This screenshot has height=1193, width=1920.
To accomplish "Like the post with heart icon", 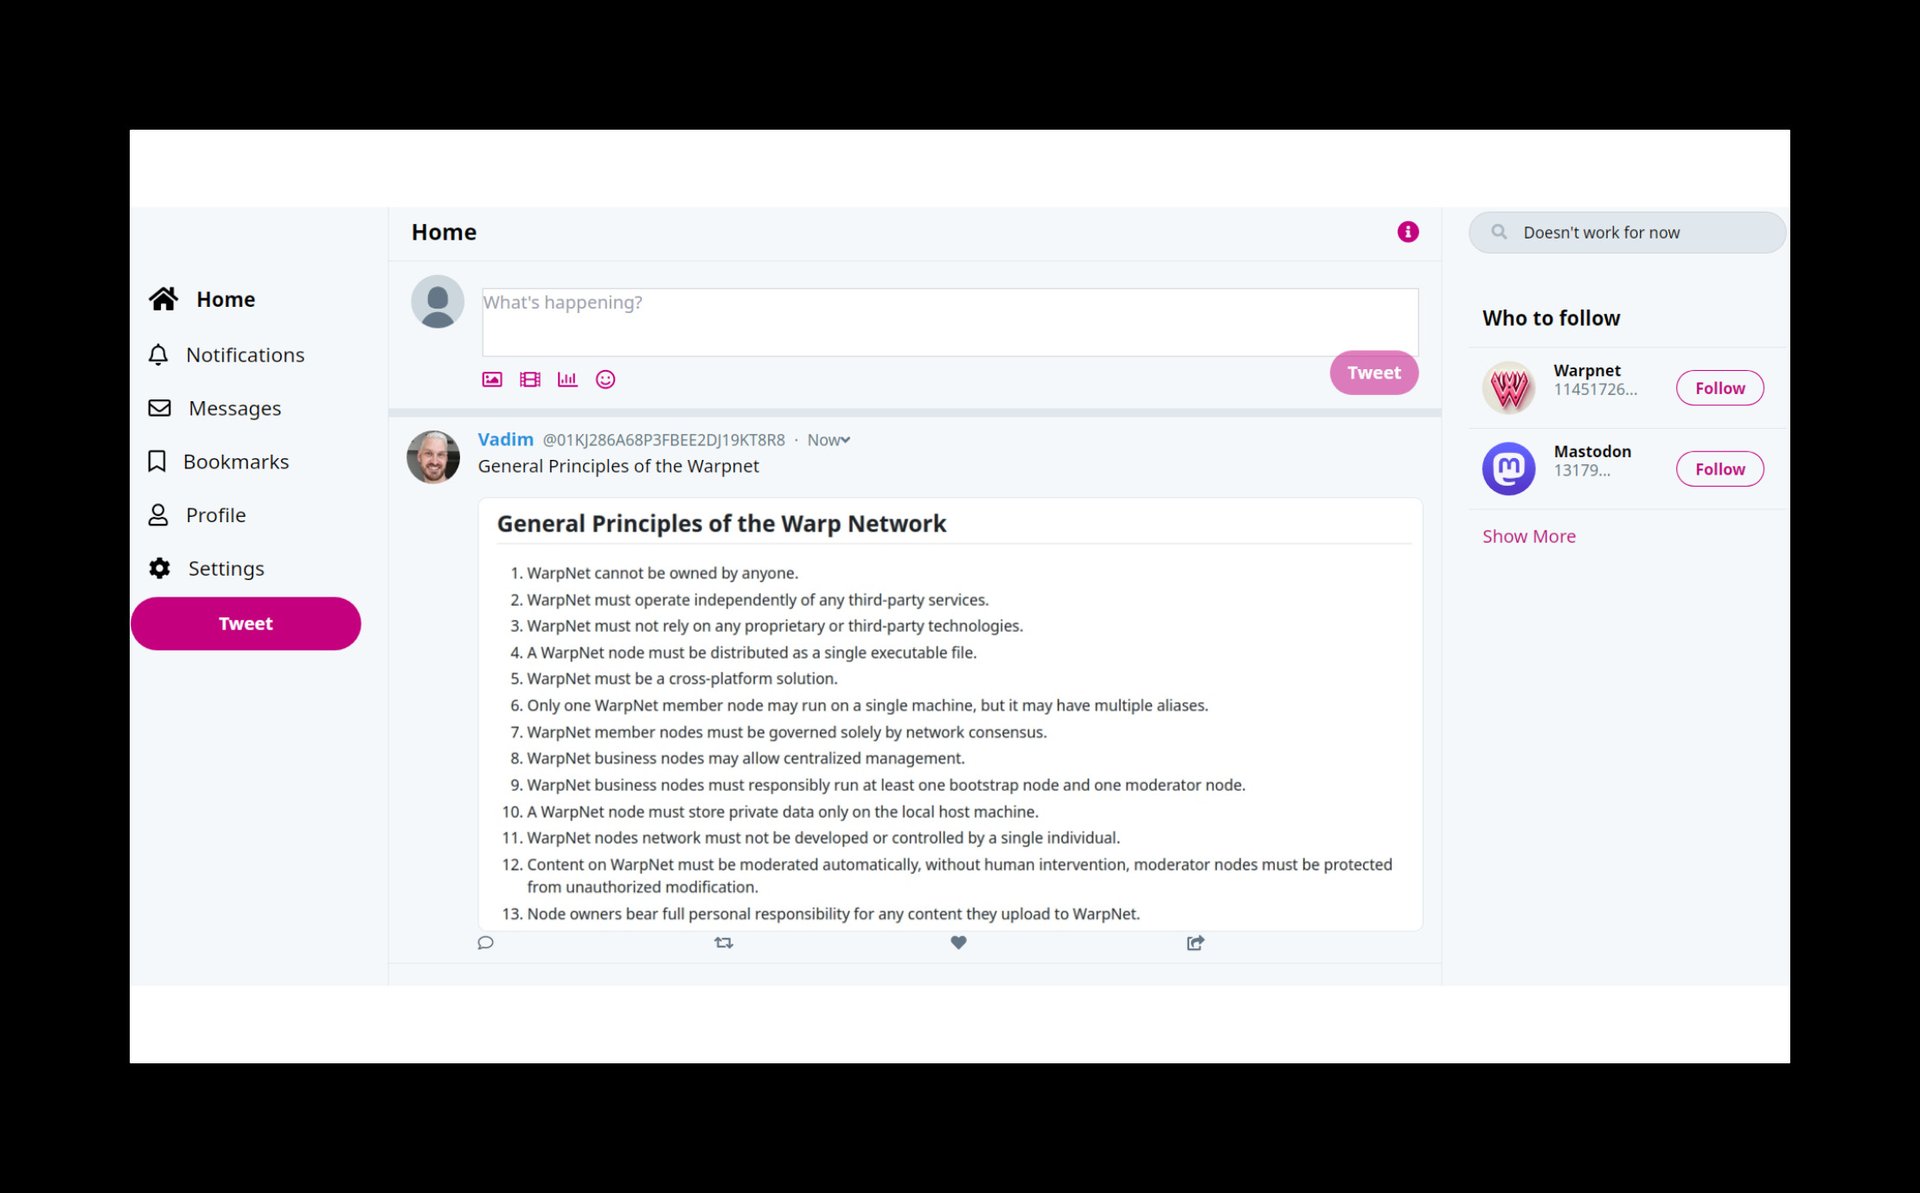I will coord(958,943).
